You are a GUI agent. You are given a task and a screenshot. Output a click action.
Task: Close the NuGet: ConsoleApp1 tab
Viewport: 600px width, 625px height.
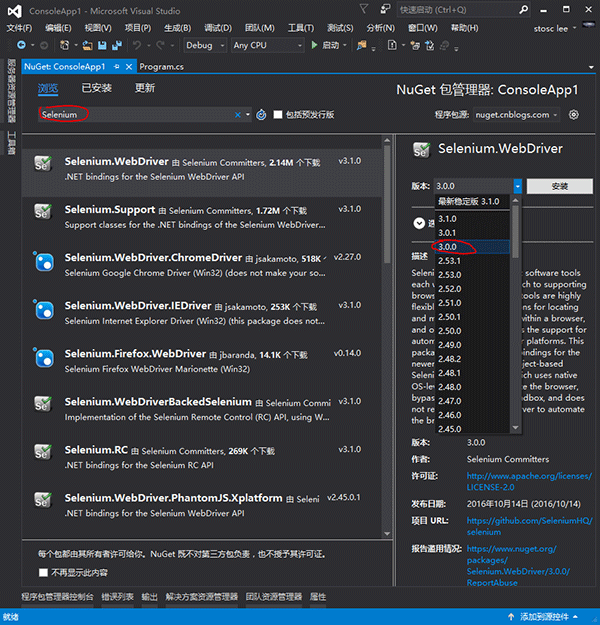[129, 67]
